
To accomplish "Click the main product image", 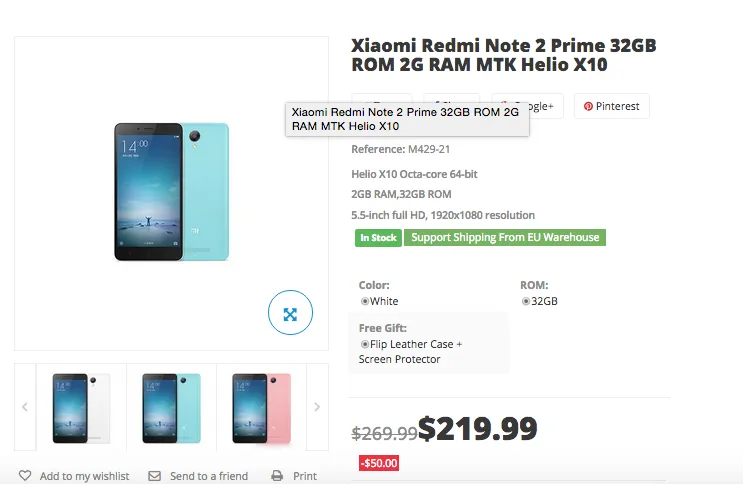I will tap(171, 192).
